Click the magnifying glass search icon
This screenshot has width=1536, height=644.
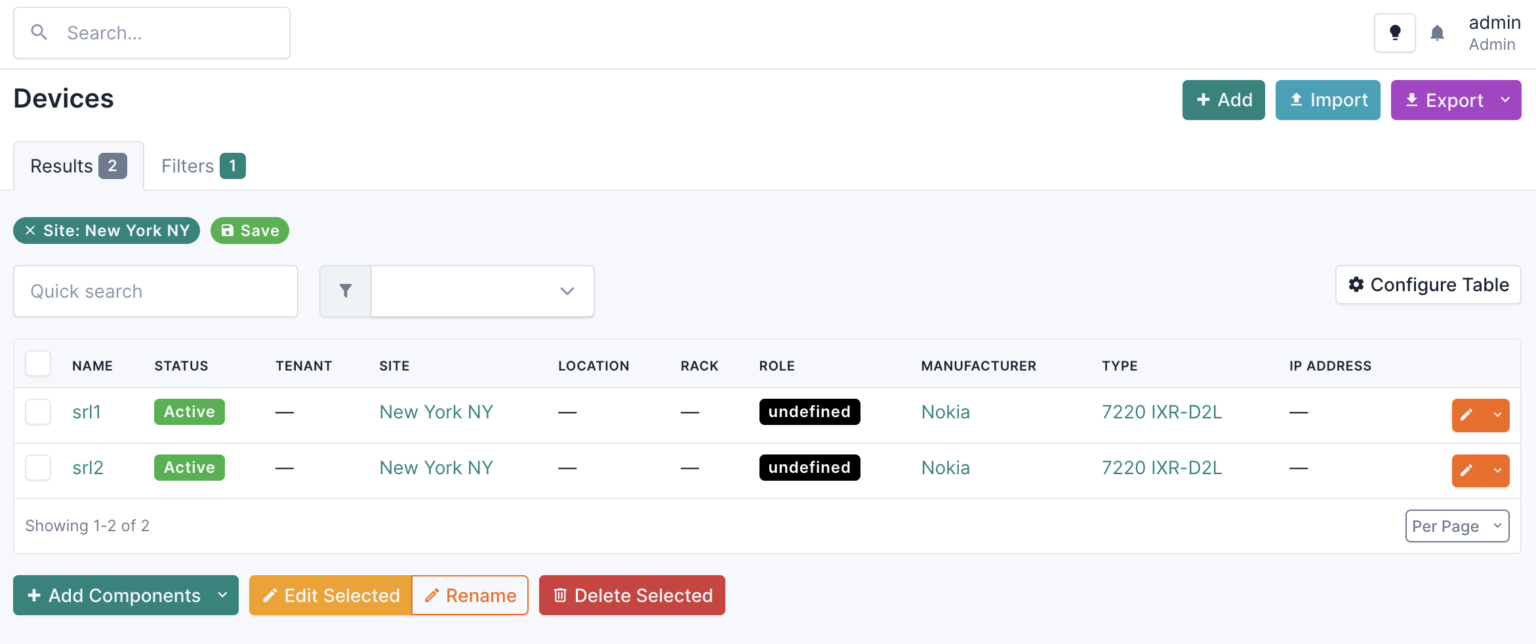(39, 32)
